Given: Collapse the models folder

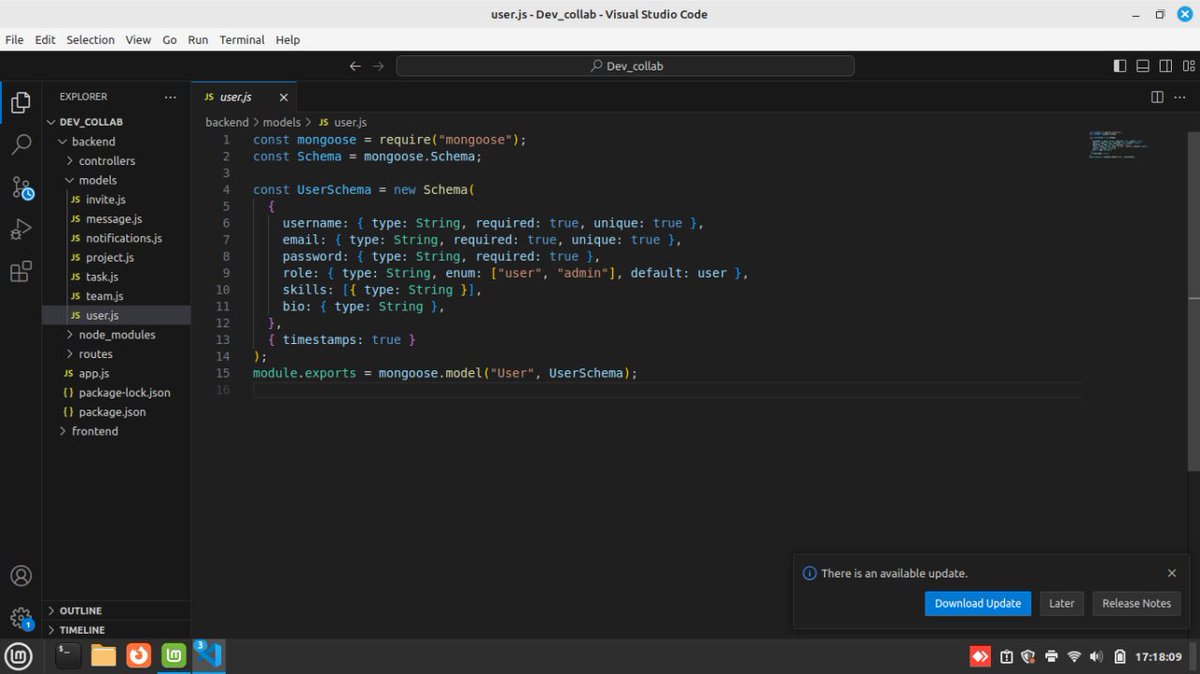Looking at the screenshot, I should [x=116, y=180].
